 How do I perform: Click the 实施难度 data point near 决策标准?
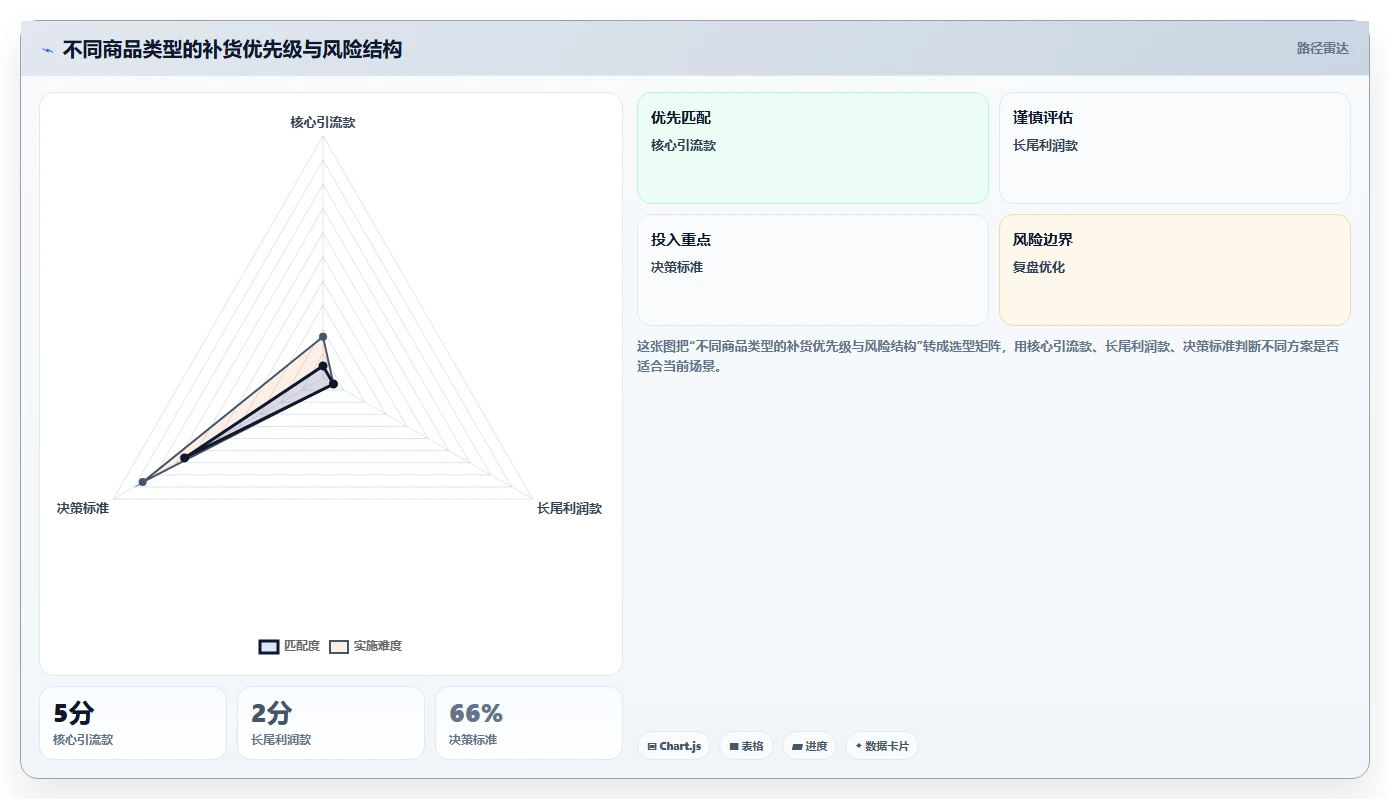click(143, 482)
